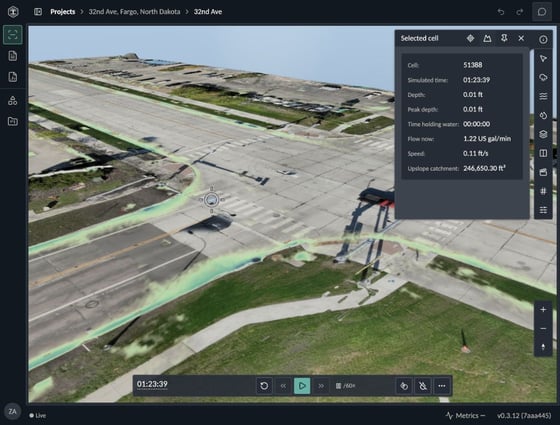Click the ZA user avatar
Screen dimensions: 560x425
tap(12, 412)
